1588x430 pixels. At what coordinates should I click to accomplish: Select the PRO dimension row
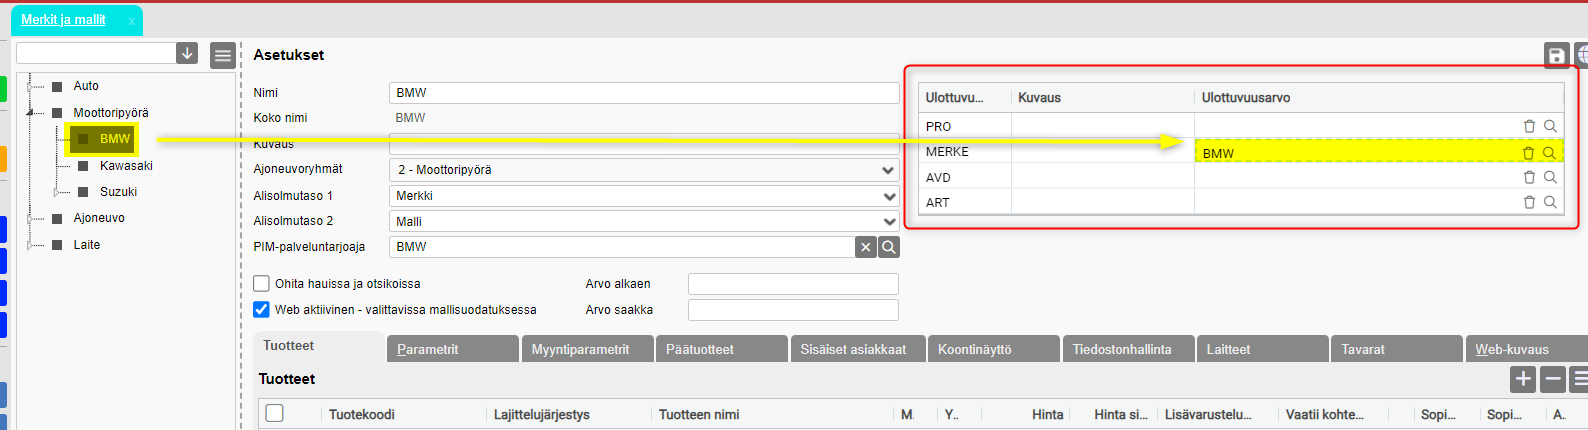click(1241, 126)
